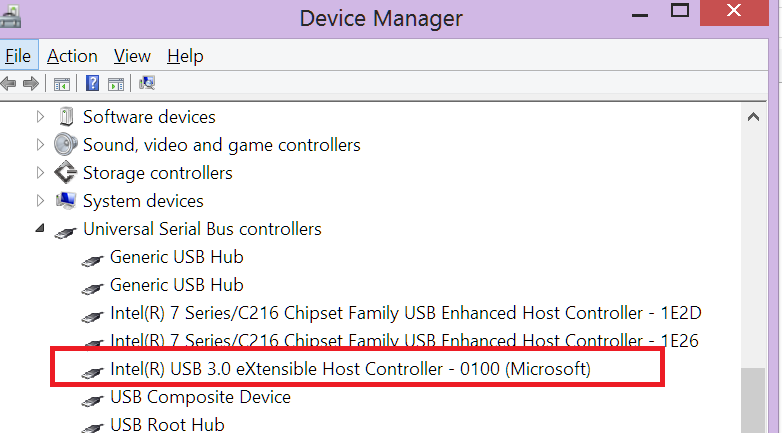
Task: Open the blue Help toolbar icon
Action: click(x=92, y=84)
